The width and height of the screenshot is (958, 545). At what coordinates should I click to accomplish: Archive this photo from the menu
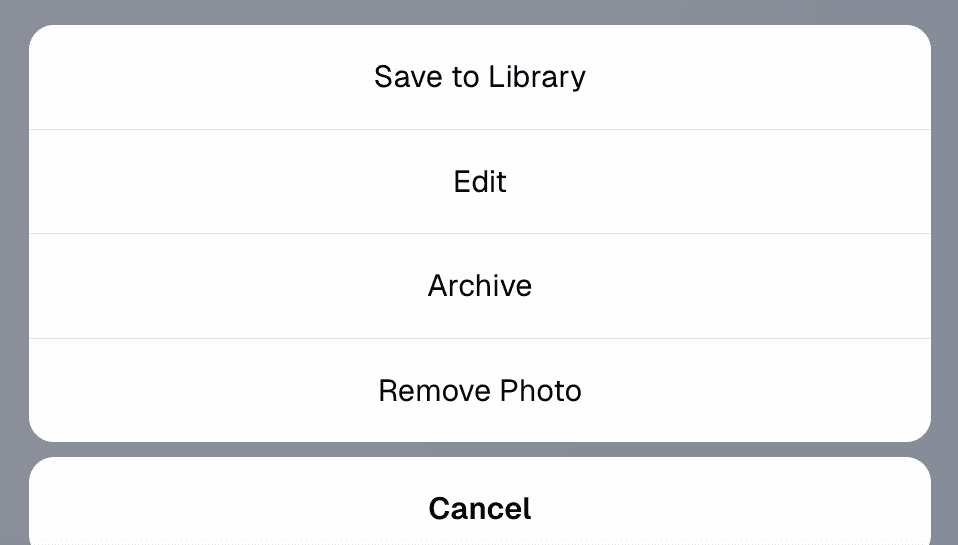480,286
